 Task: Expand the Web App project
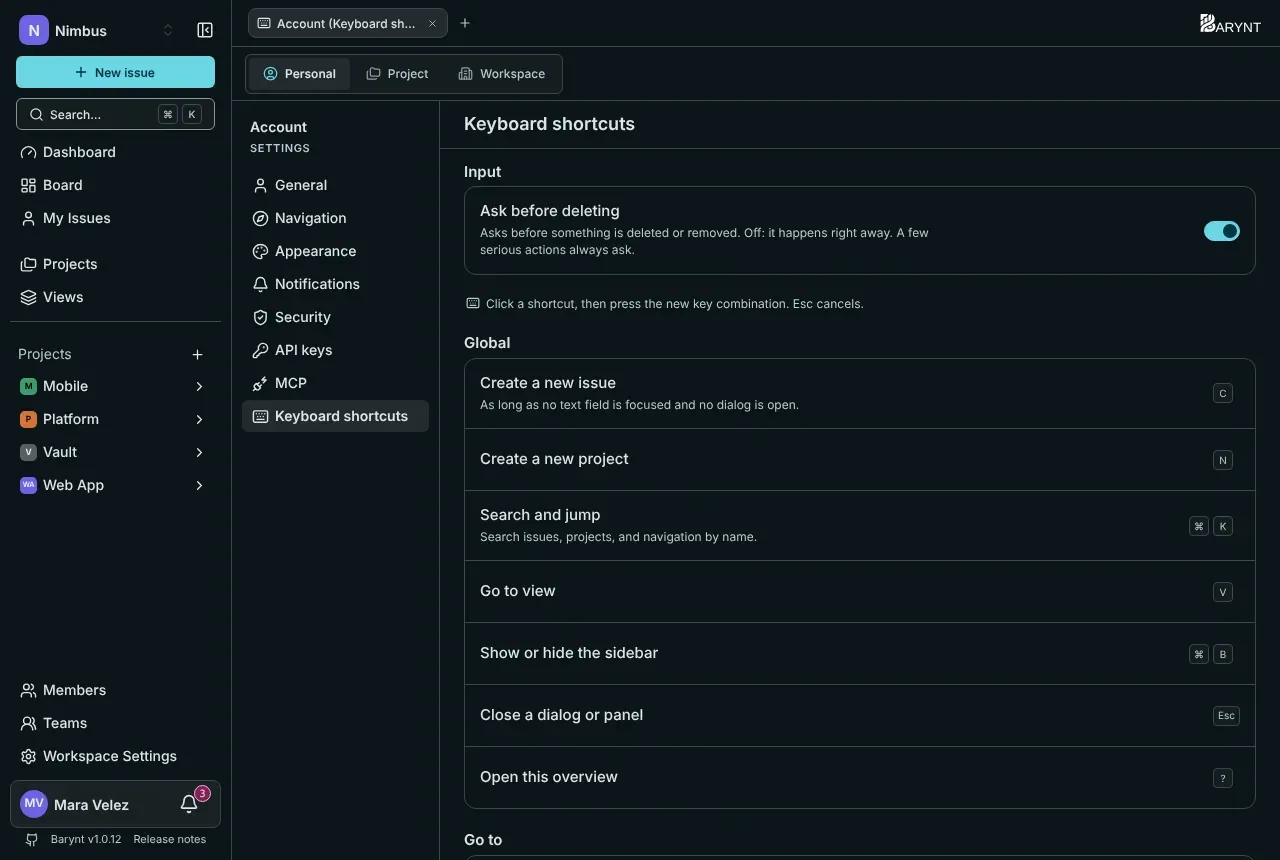(x=199, y=485)
